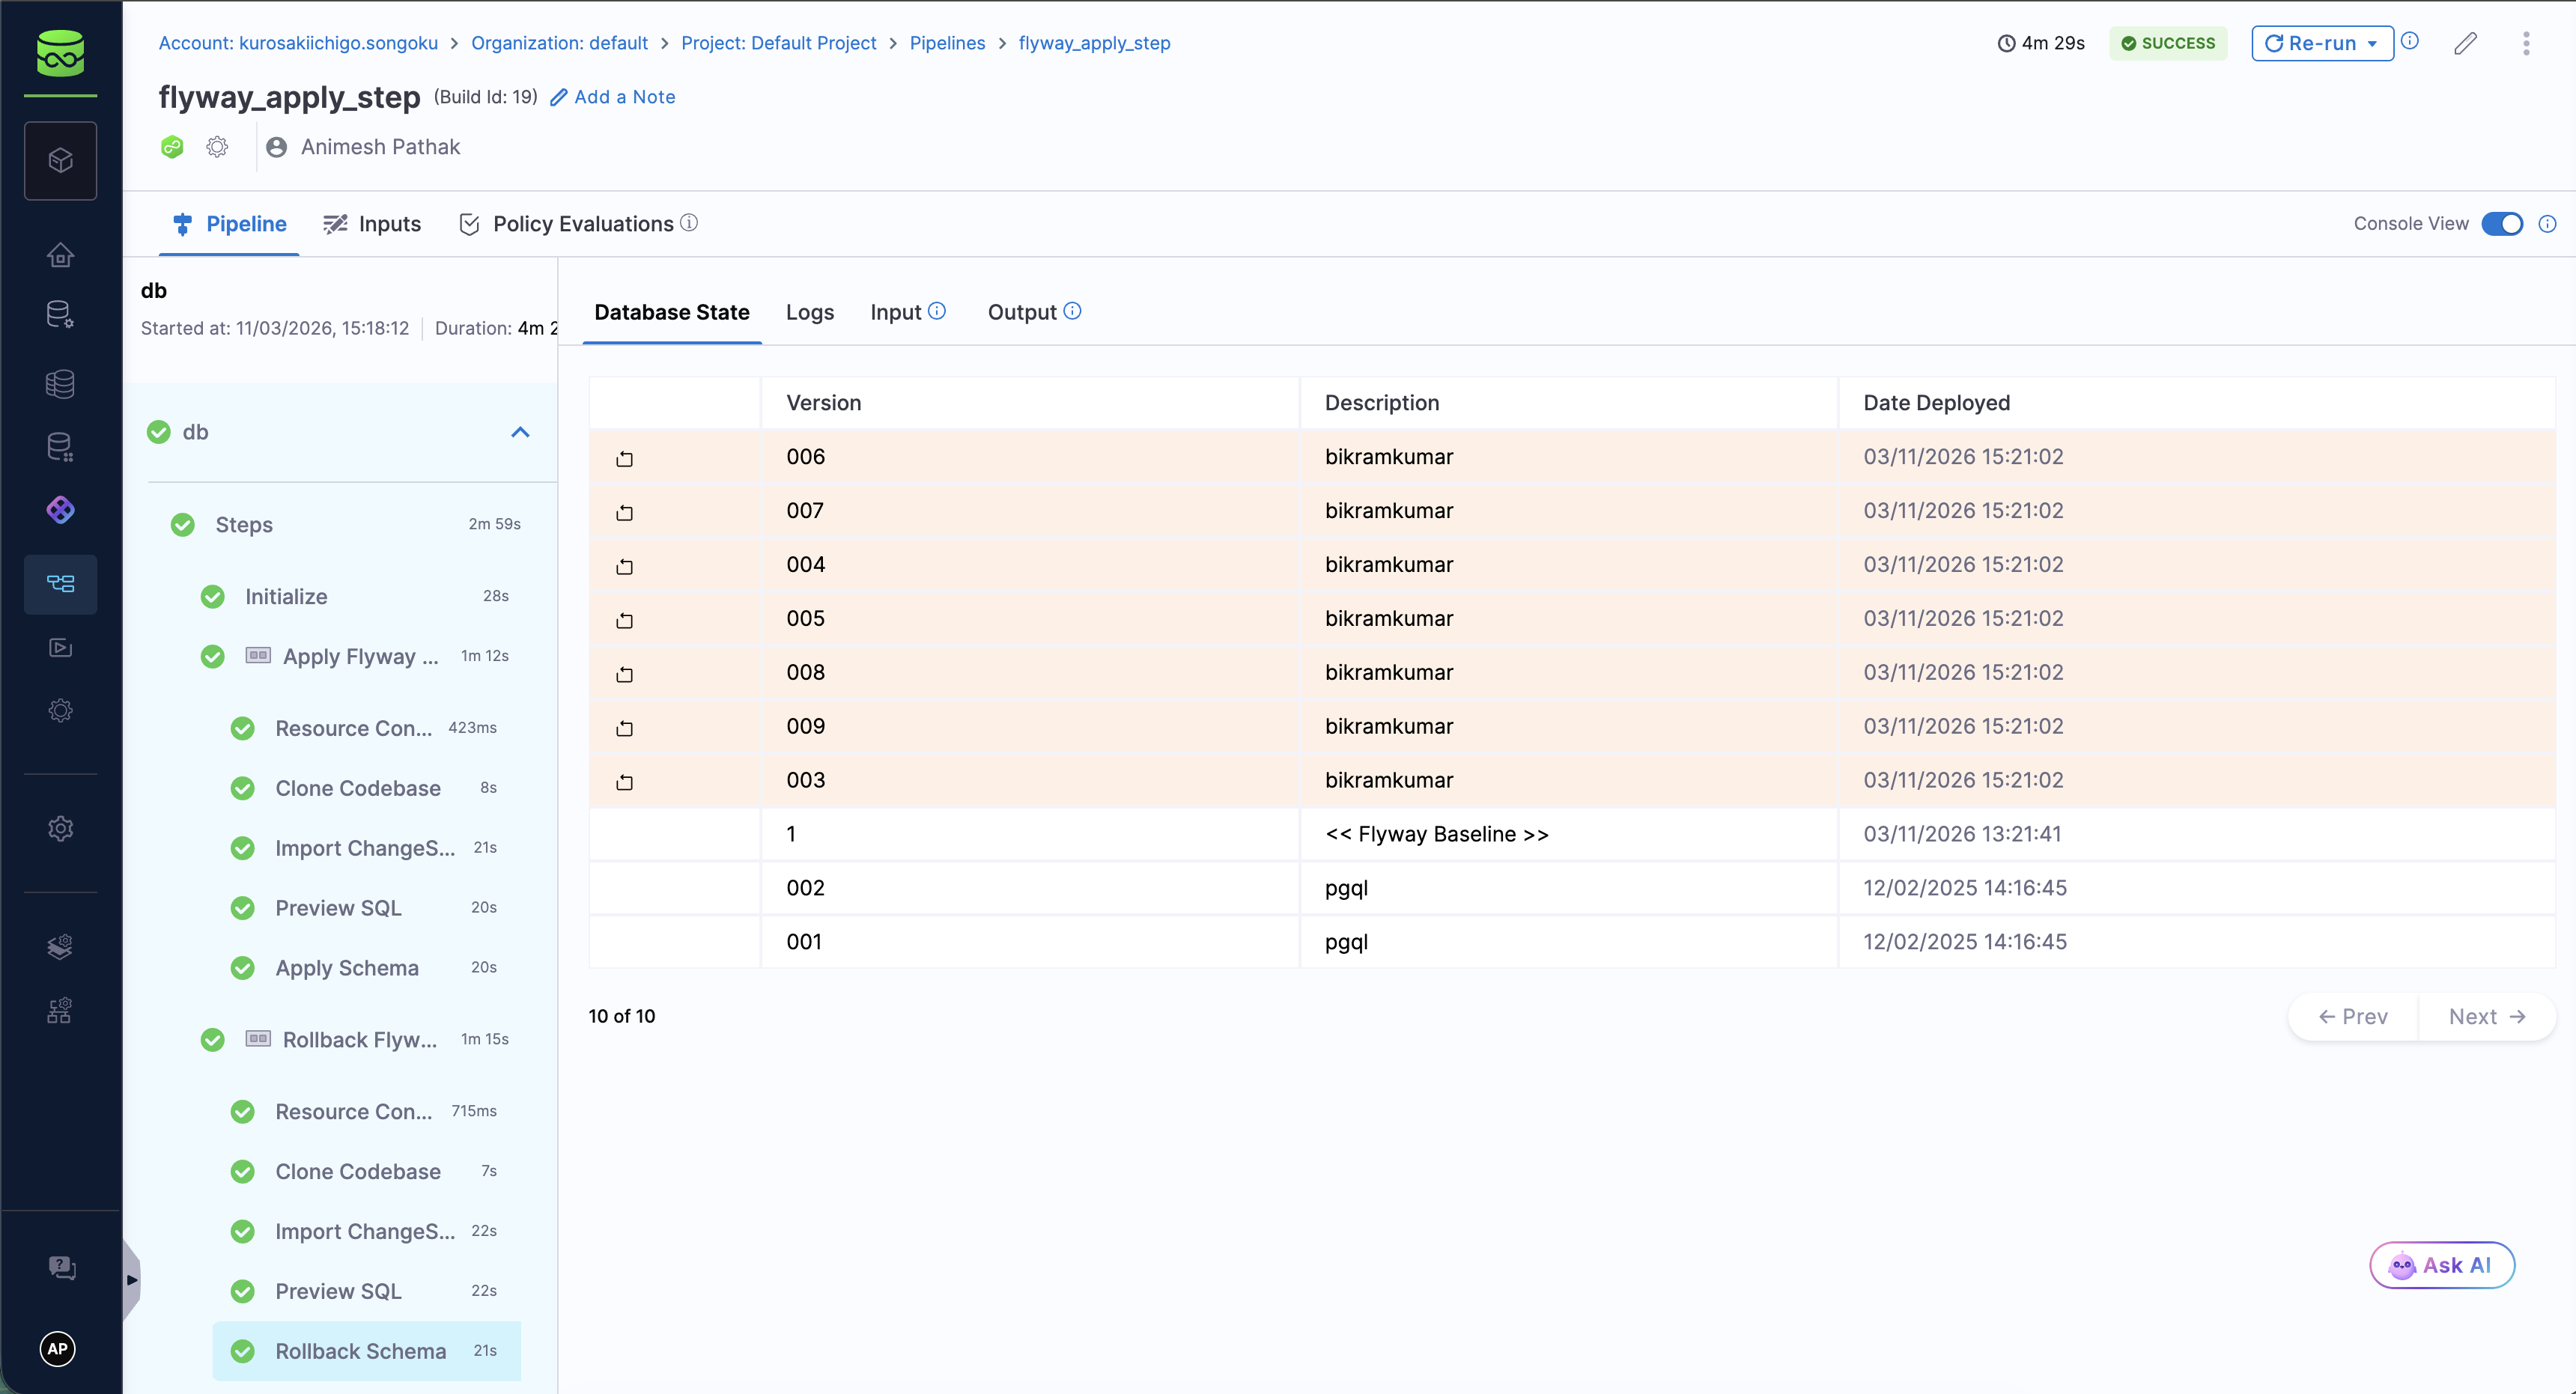2576x1394 pixels.
Task: Click the pencil edit icon at top right
Action: tap(2465, 43)
